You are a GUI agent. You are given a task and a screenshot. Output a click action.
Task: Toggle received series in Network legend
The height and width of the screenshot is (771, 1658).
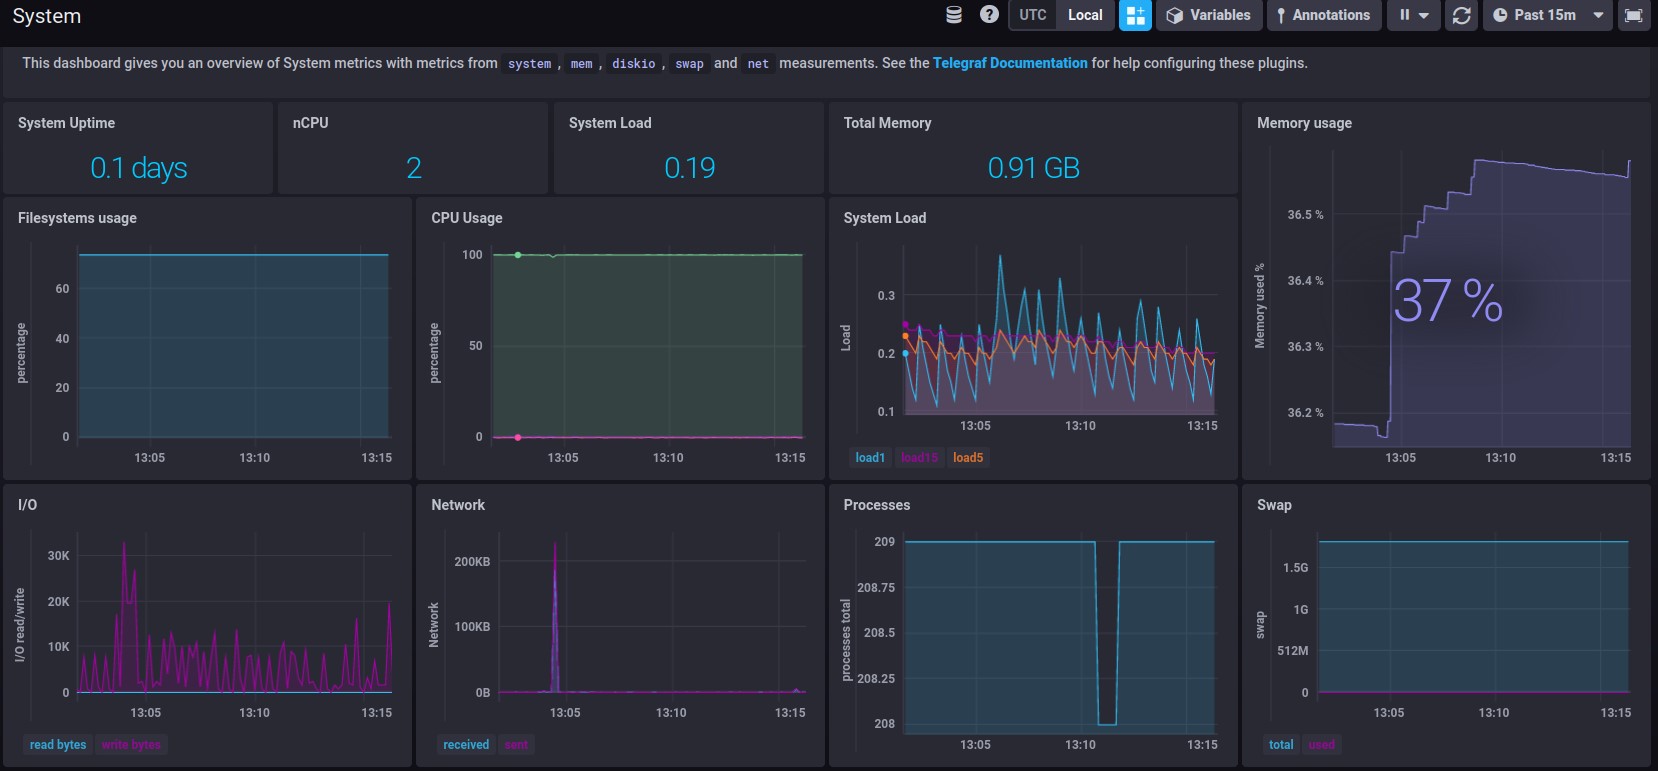tap(466, 745)
